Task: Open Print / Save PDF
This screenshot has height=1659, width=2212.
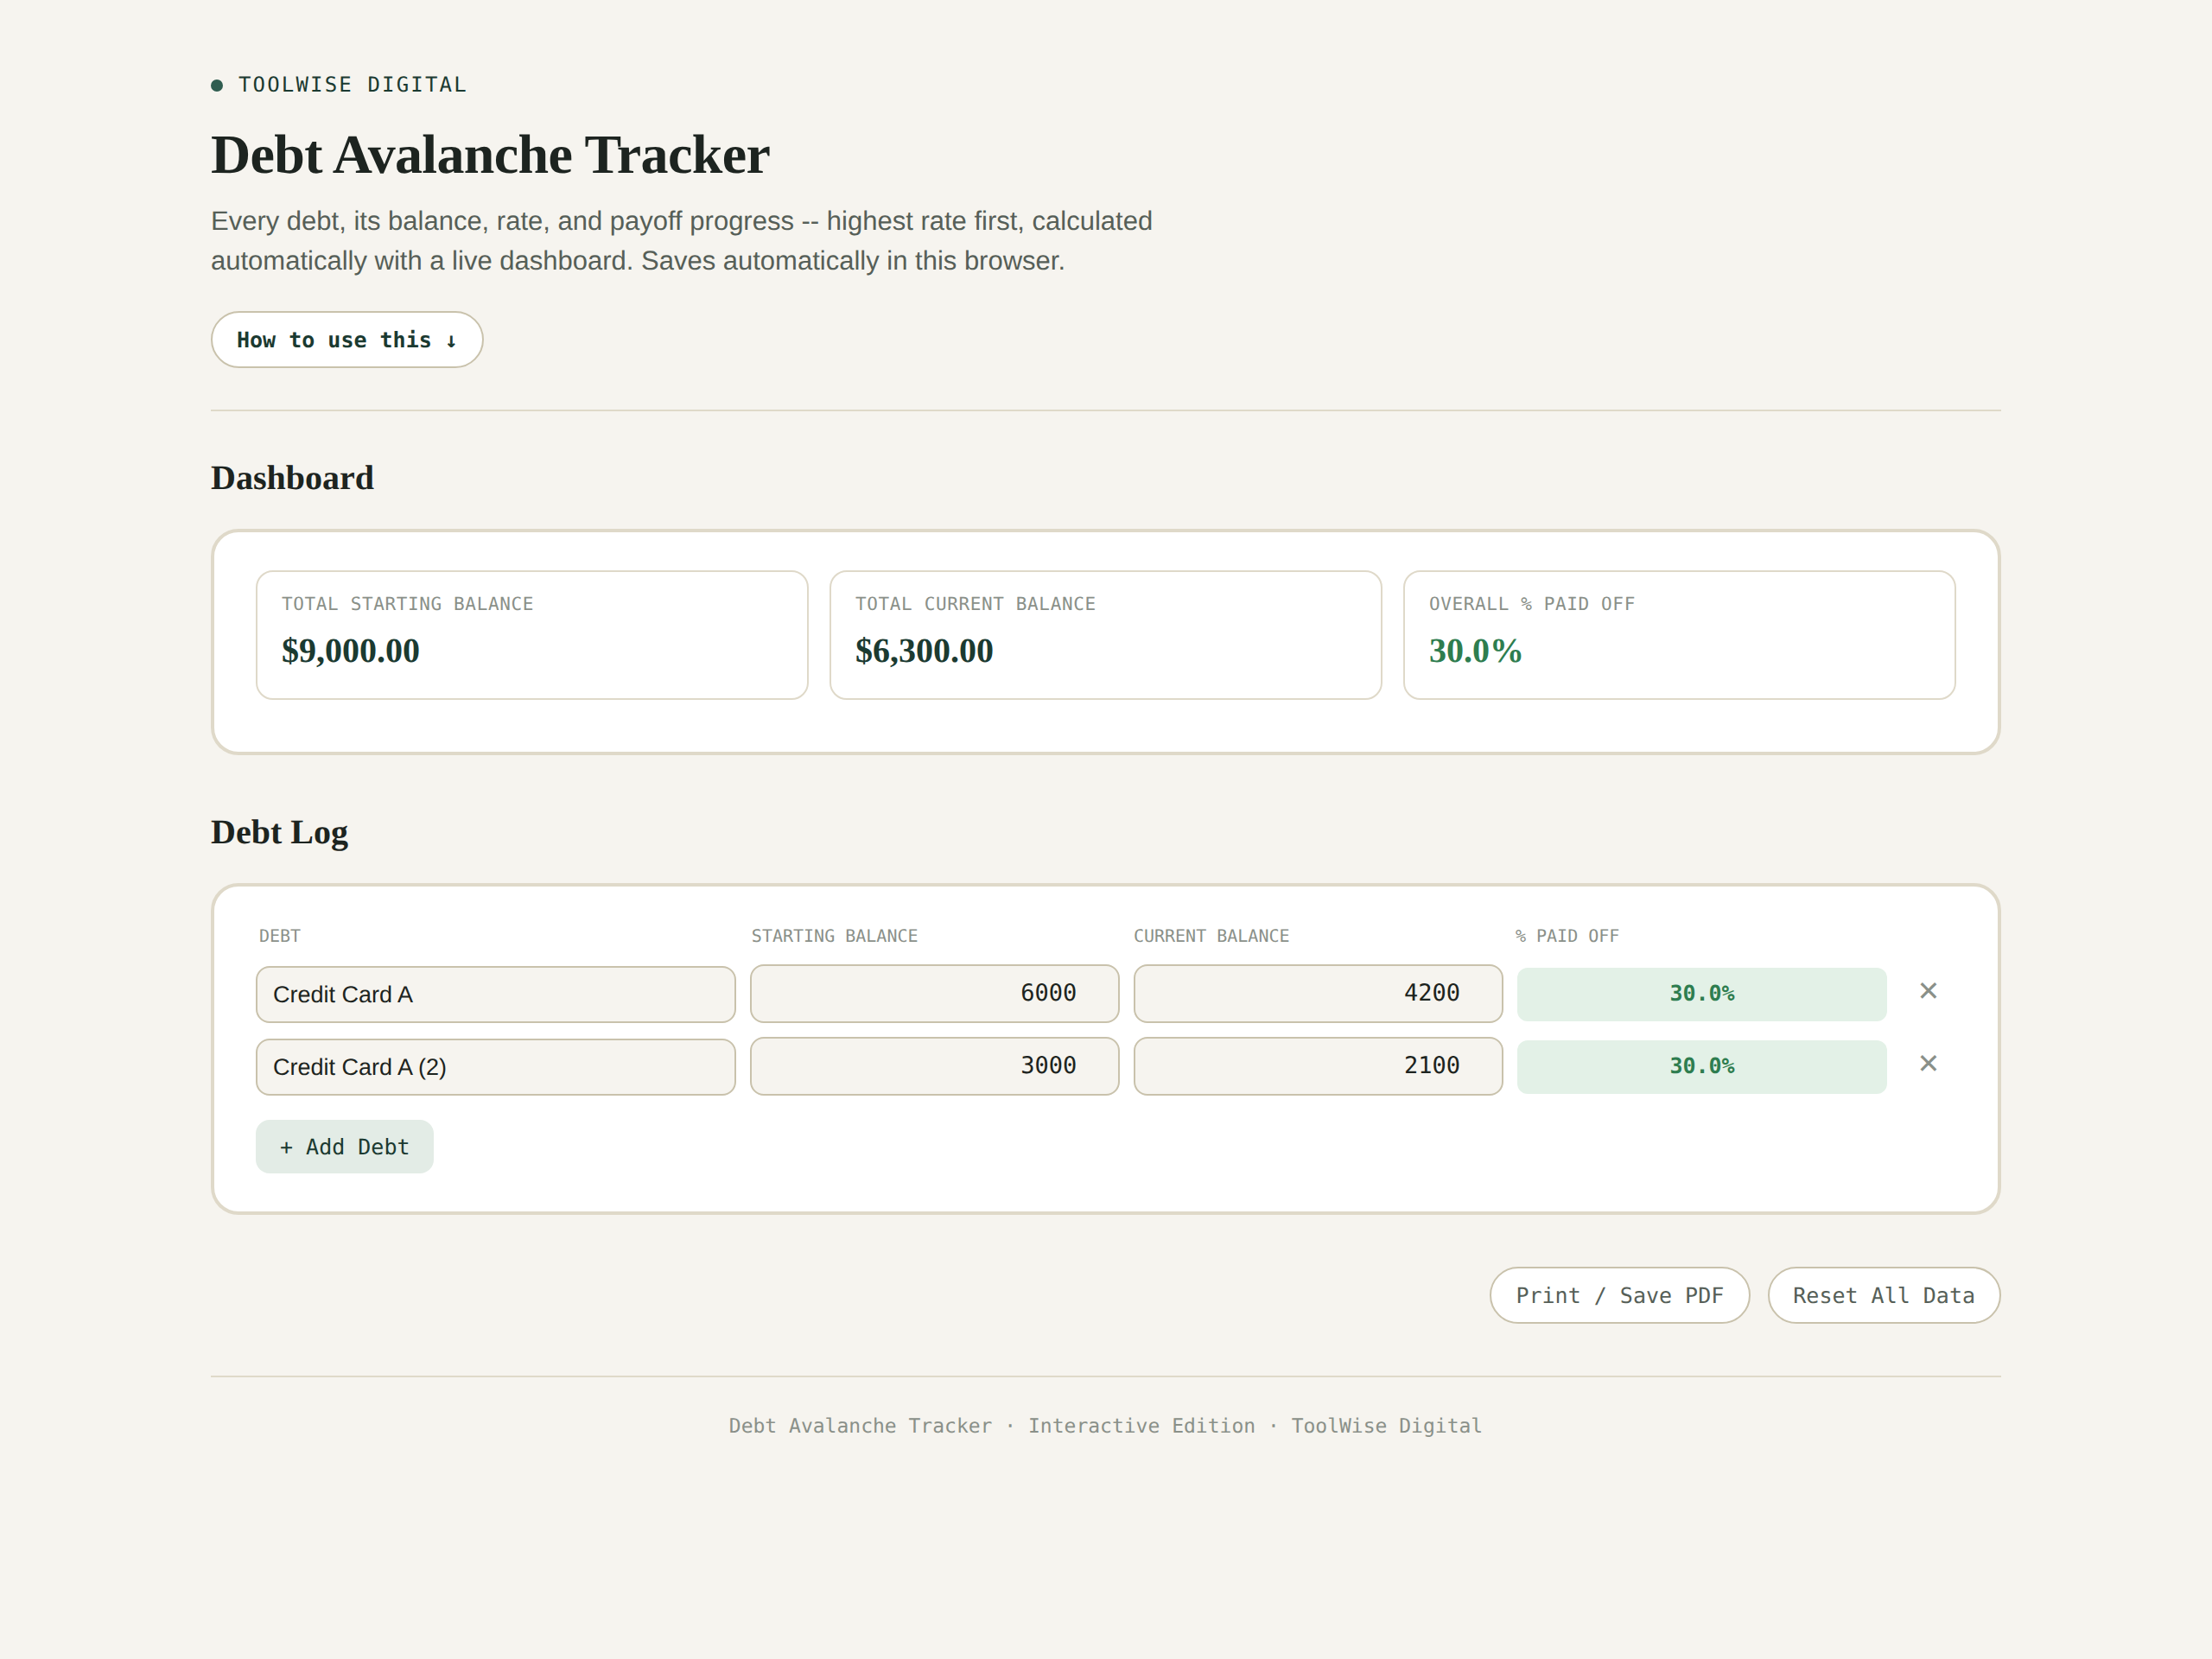Action: tap(1619, 1296)
